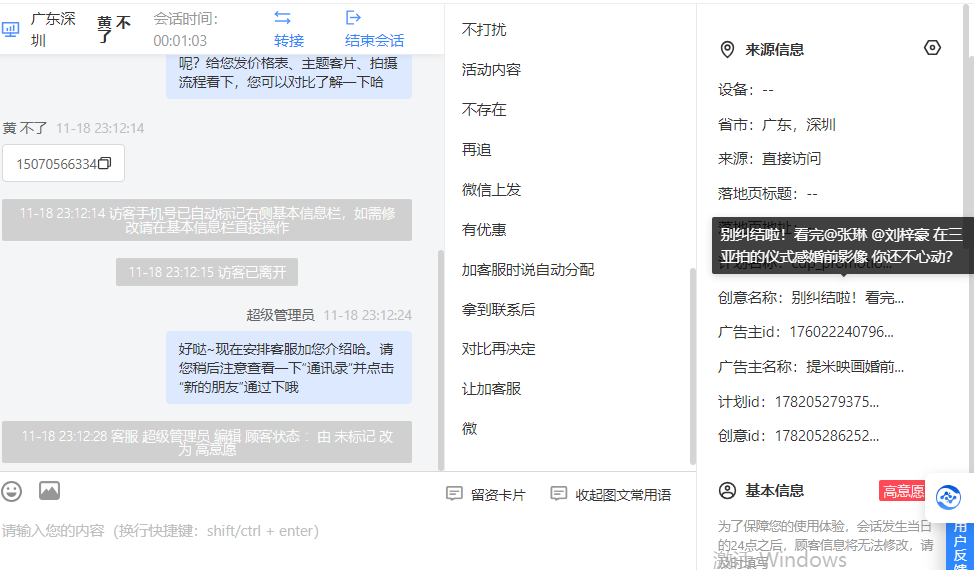
Task: Collapse quick phrases via 收起图文常用语
Action: pyautogui.click(x=611, y=494)
